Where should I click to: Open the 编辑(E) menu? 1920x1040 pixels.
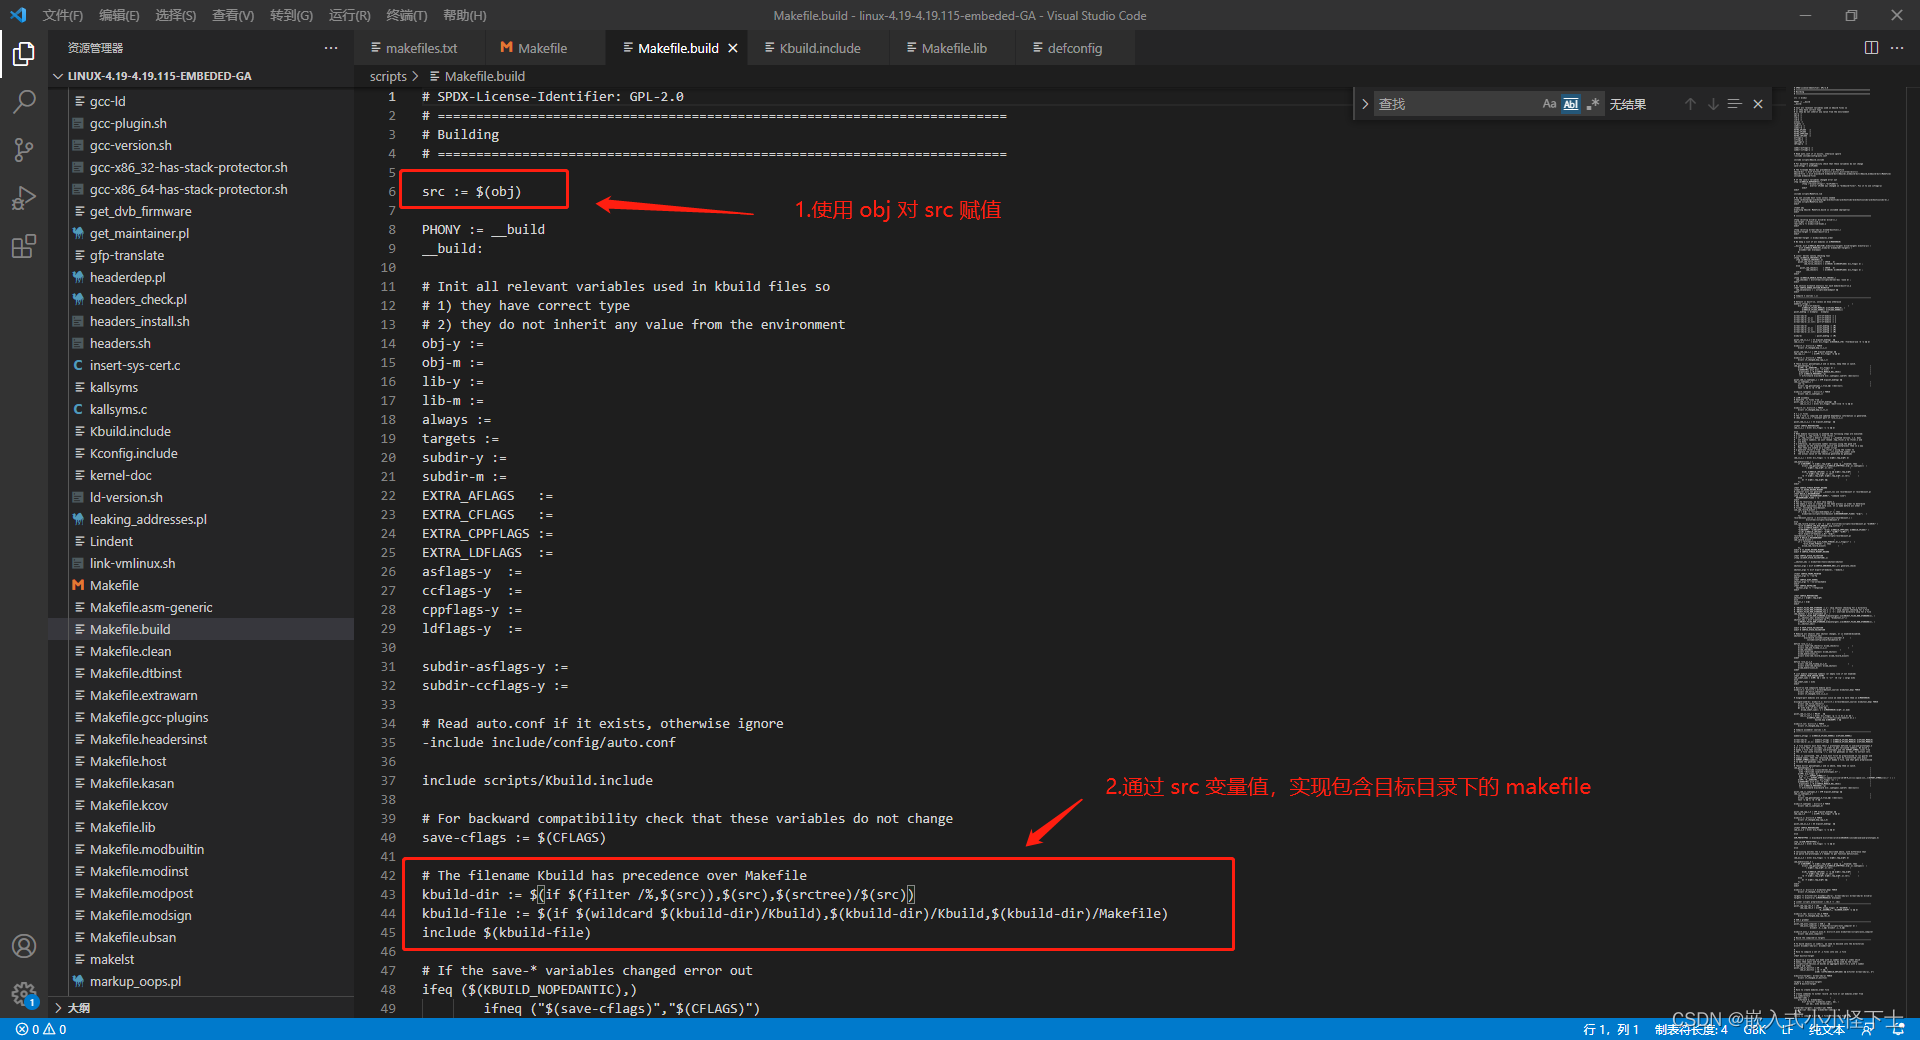click(x=119, y=15)
